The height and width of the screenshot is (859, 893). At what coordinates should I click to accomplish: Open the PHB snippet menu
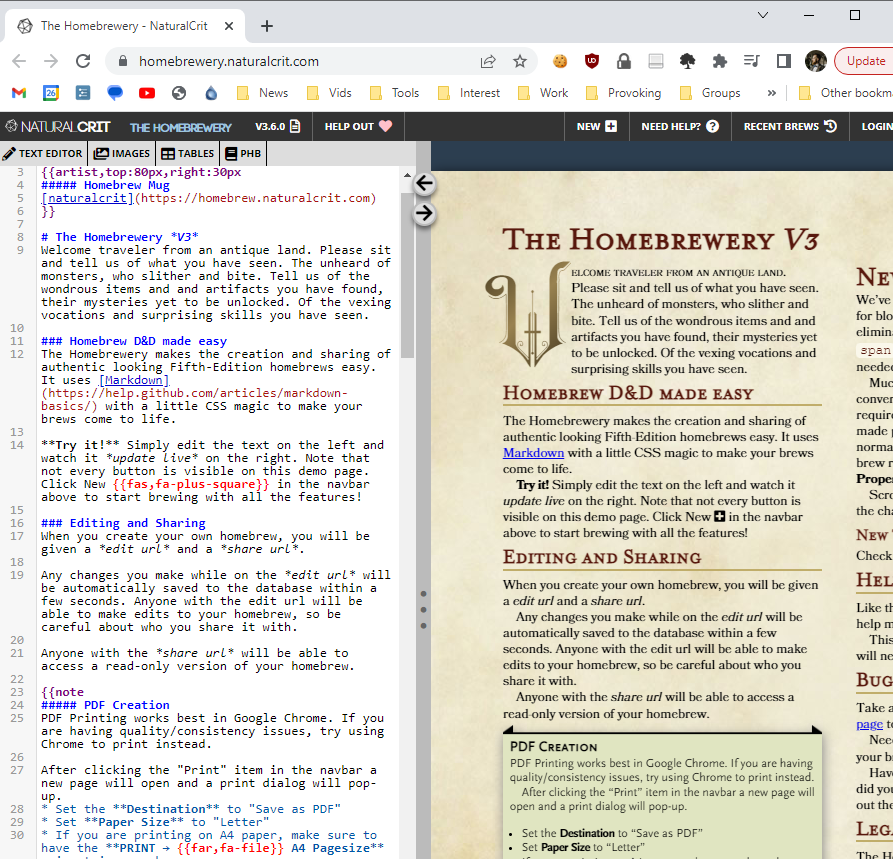pyautogui.click(x=243, y=153)
